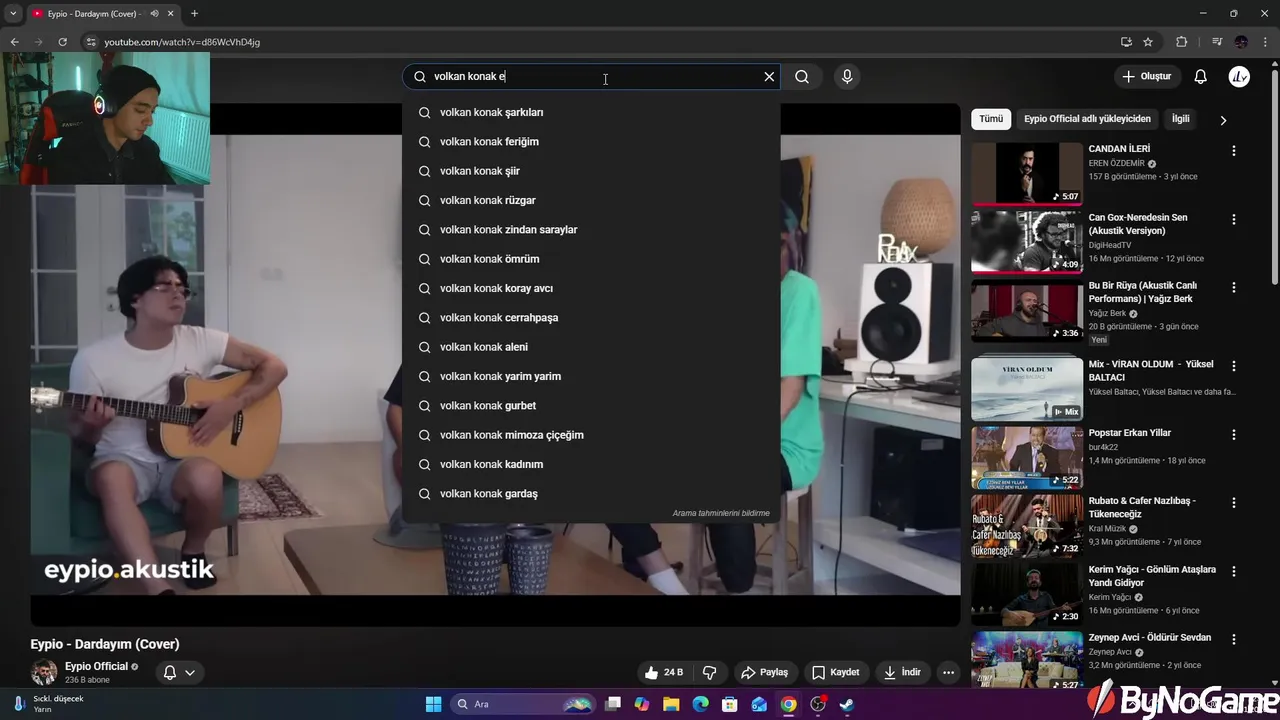Screen dimensions: 1280x720
Task: Choose suggestion volkan konak gurbet
Action: point(591,406)
